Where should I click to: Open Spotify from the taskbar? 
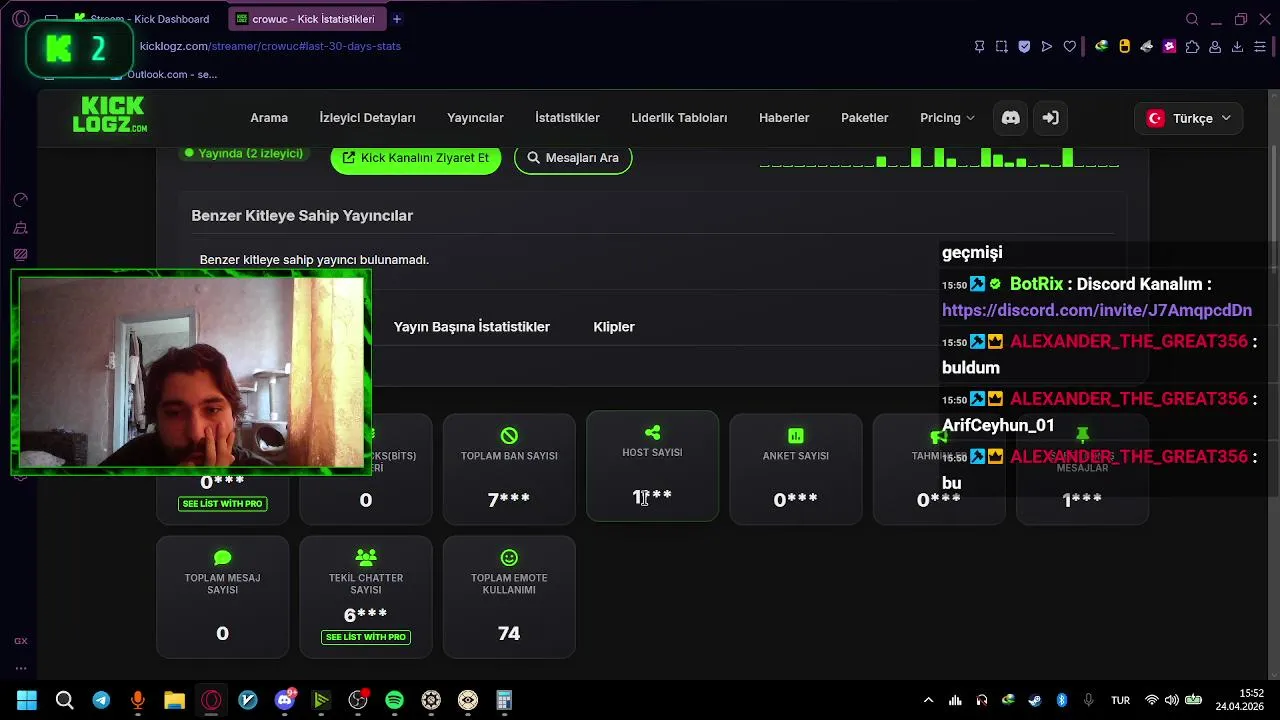(x=394, y=700)
